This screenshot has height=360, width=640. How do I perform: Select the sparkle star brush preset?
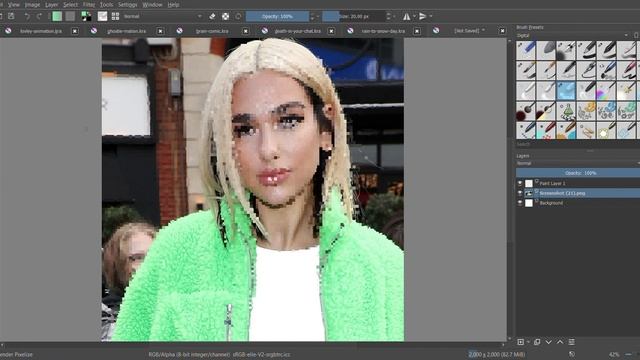point(626,91)
